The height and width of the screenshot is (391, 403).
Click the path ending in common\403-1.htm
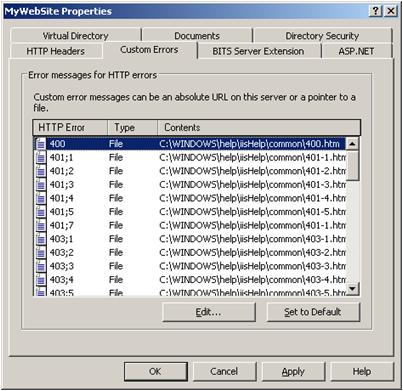coord(253,239)
